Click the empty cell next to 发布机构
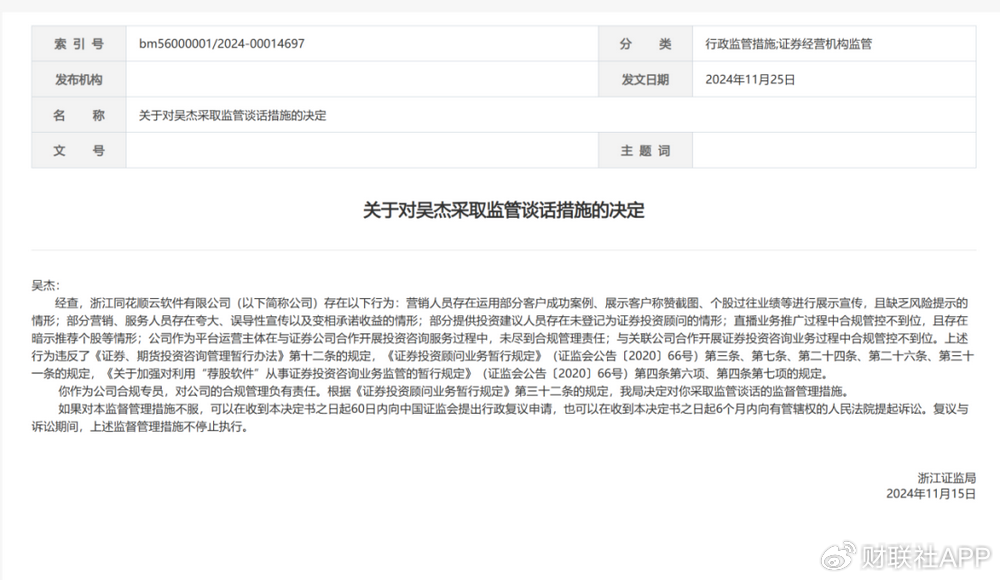This screenshot has height=580, width=1000. [x=360, y=80]
